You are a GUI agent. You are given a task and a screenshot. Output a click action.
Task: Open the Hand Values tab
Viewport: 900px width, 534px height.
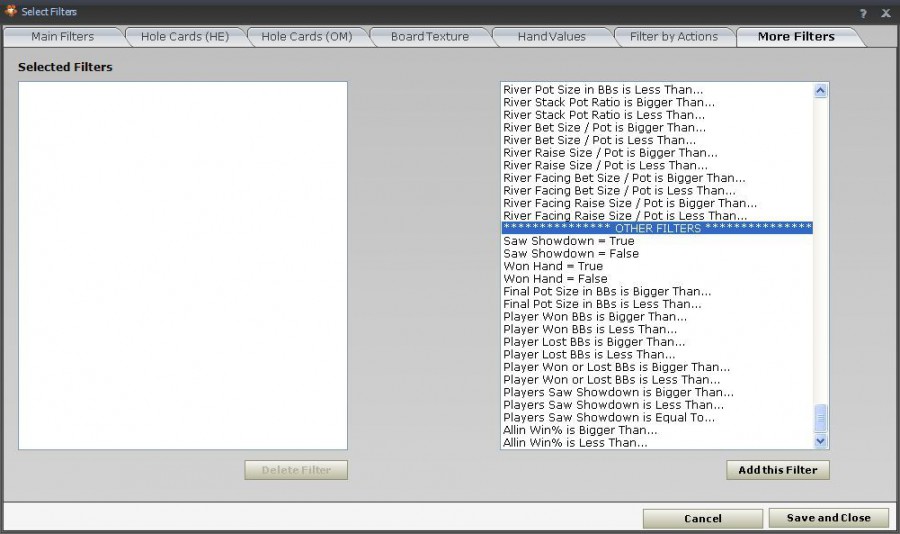pyautogui.click(x=551, y=37)
